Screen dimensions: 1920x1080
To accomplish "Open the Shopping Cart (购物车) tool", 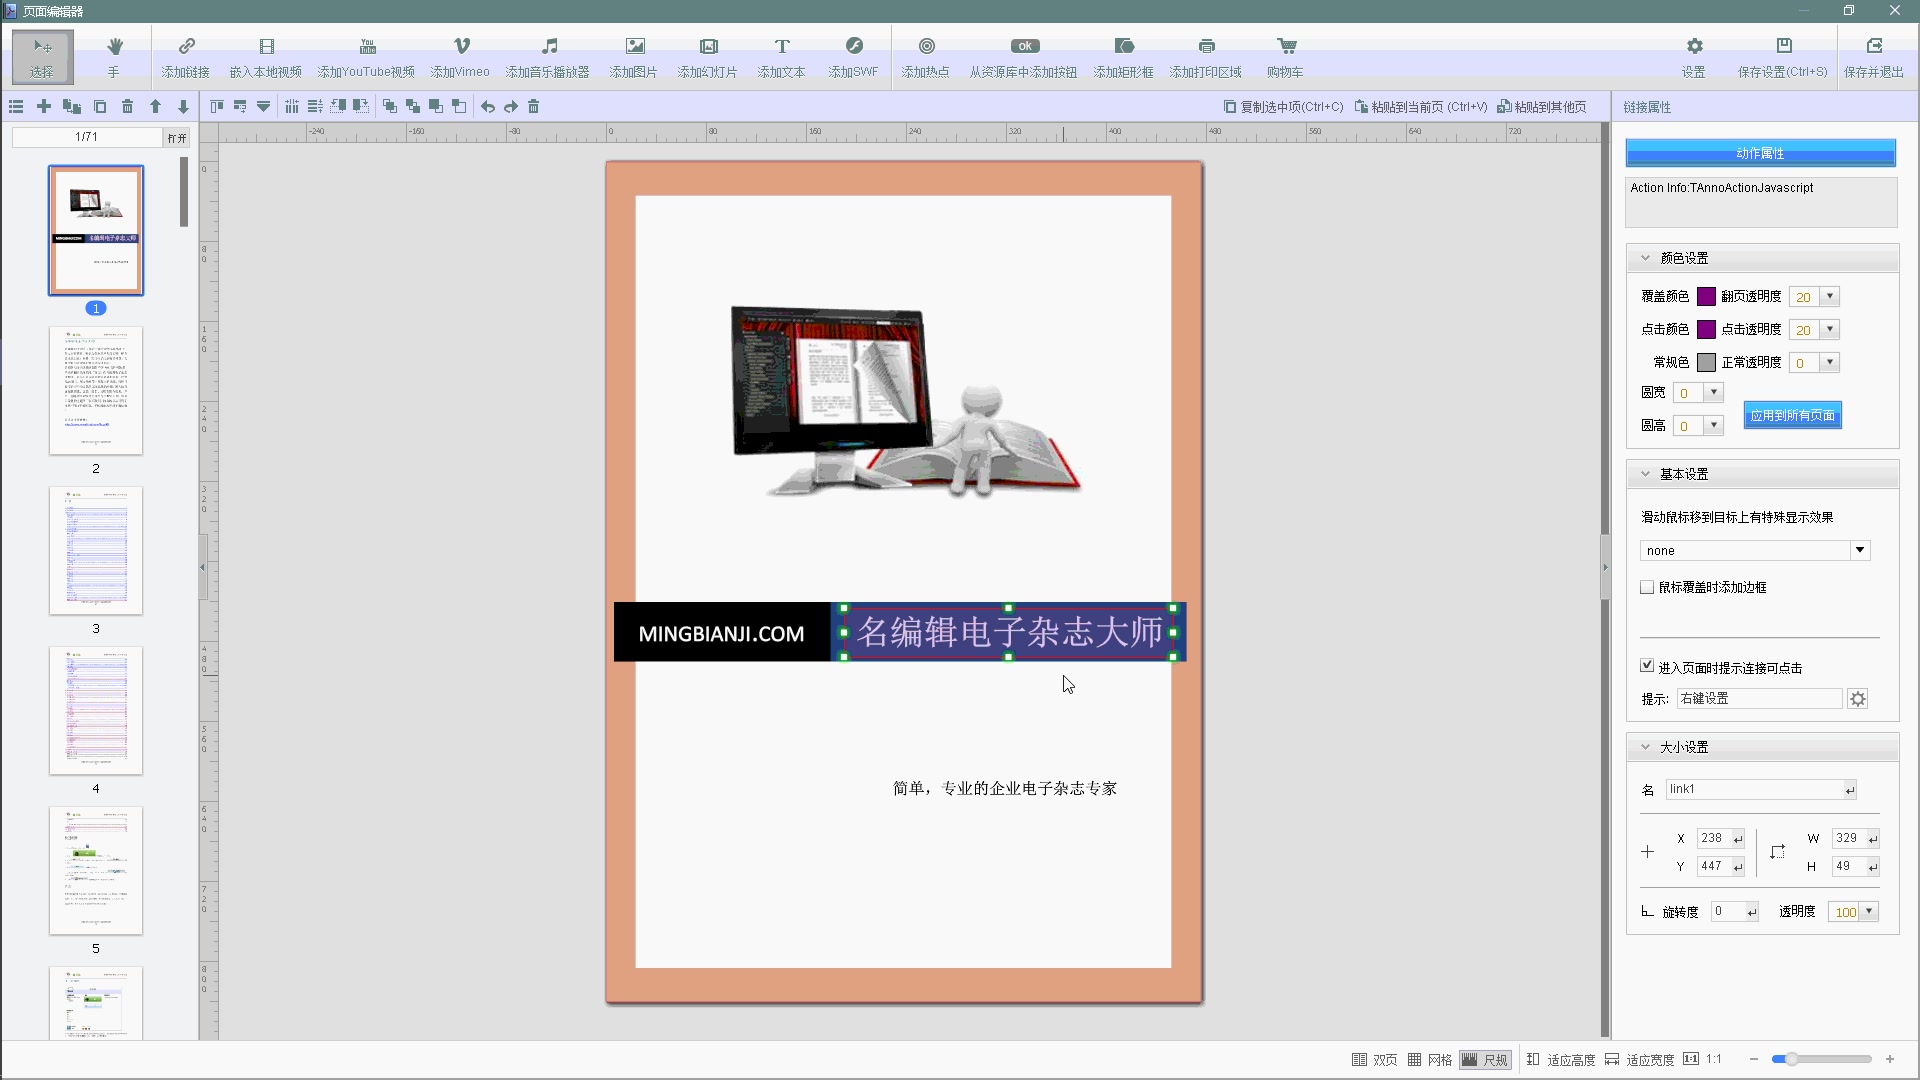I will [x=1285, y=56].
